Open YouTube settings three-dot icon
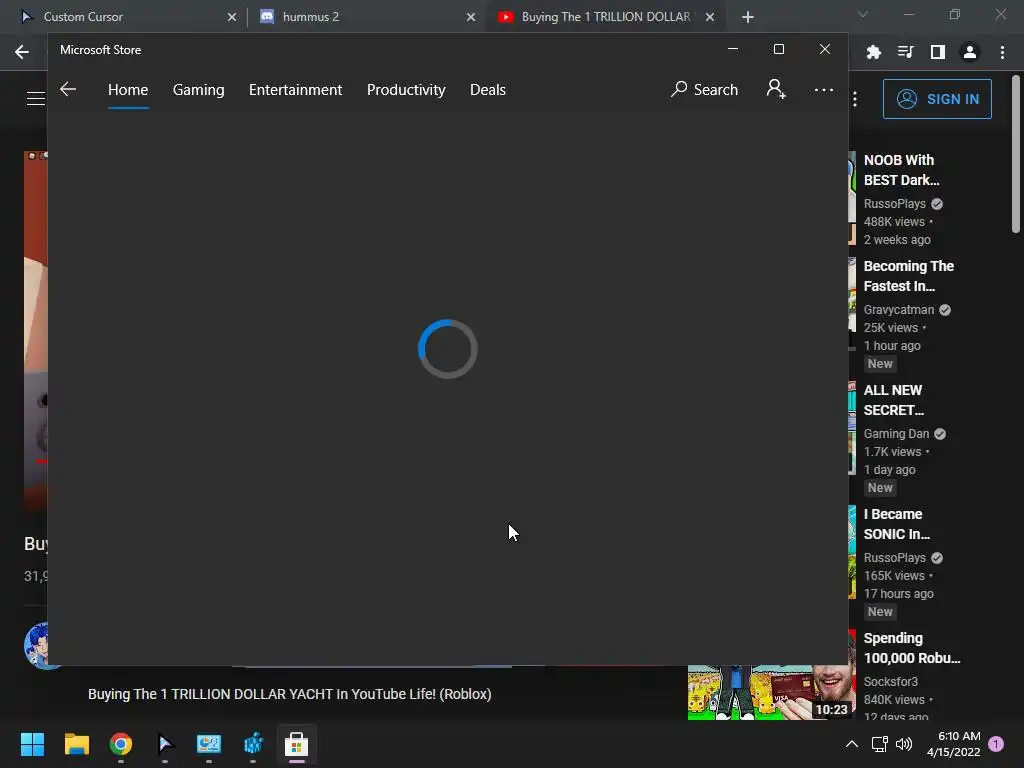Screen dimensions: 1024x768 click(855, 99)
